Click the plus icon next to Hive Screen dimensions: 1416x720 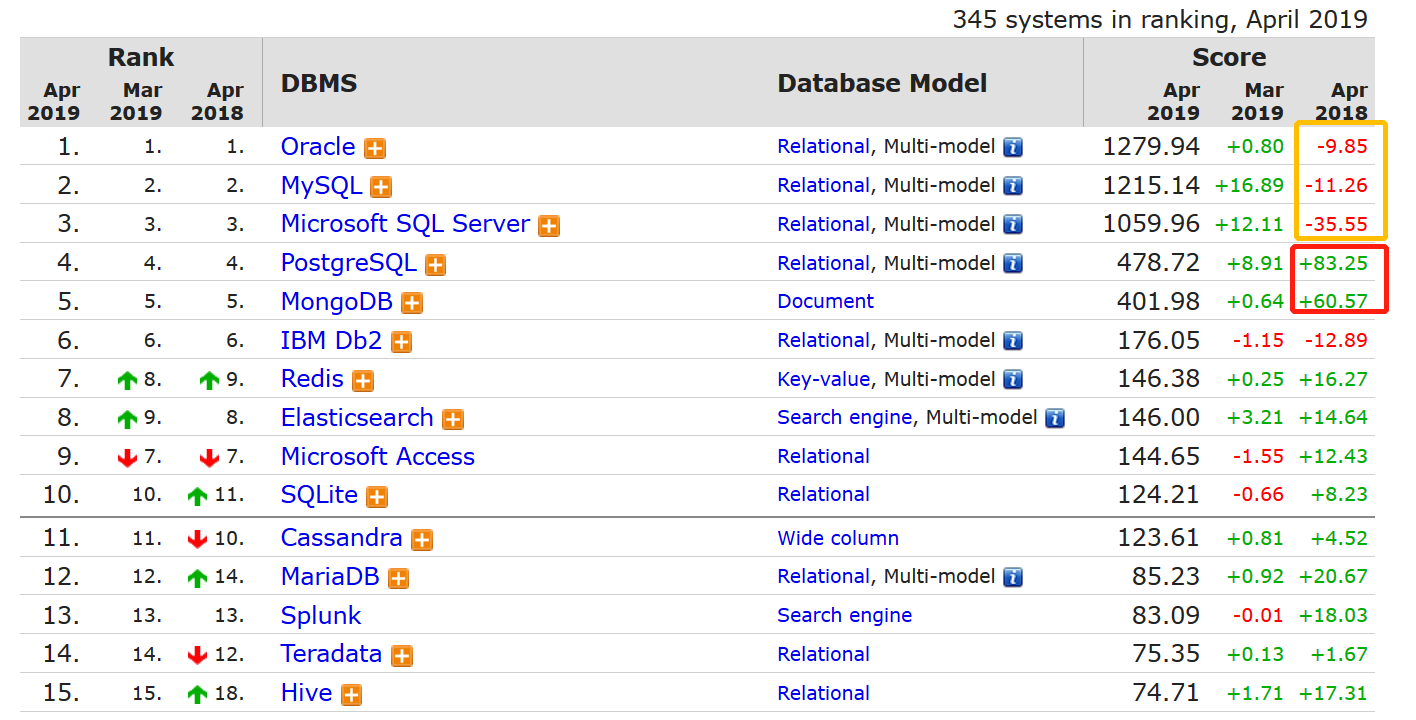pyautogui.click(x=351, y=695)
